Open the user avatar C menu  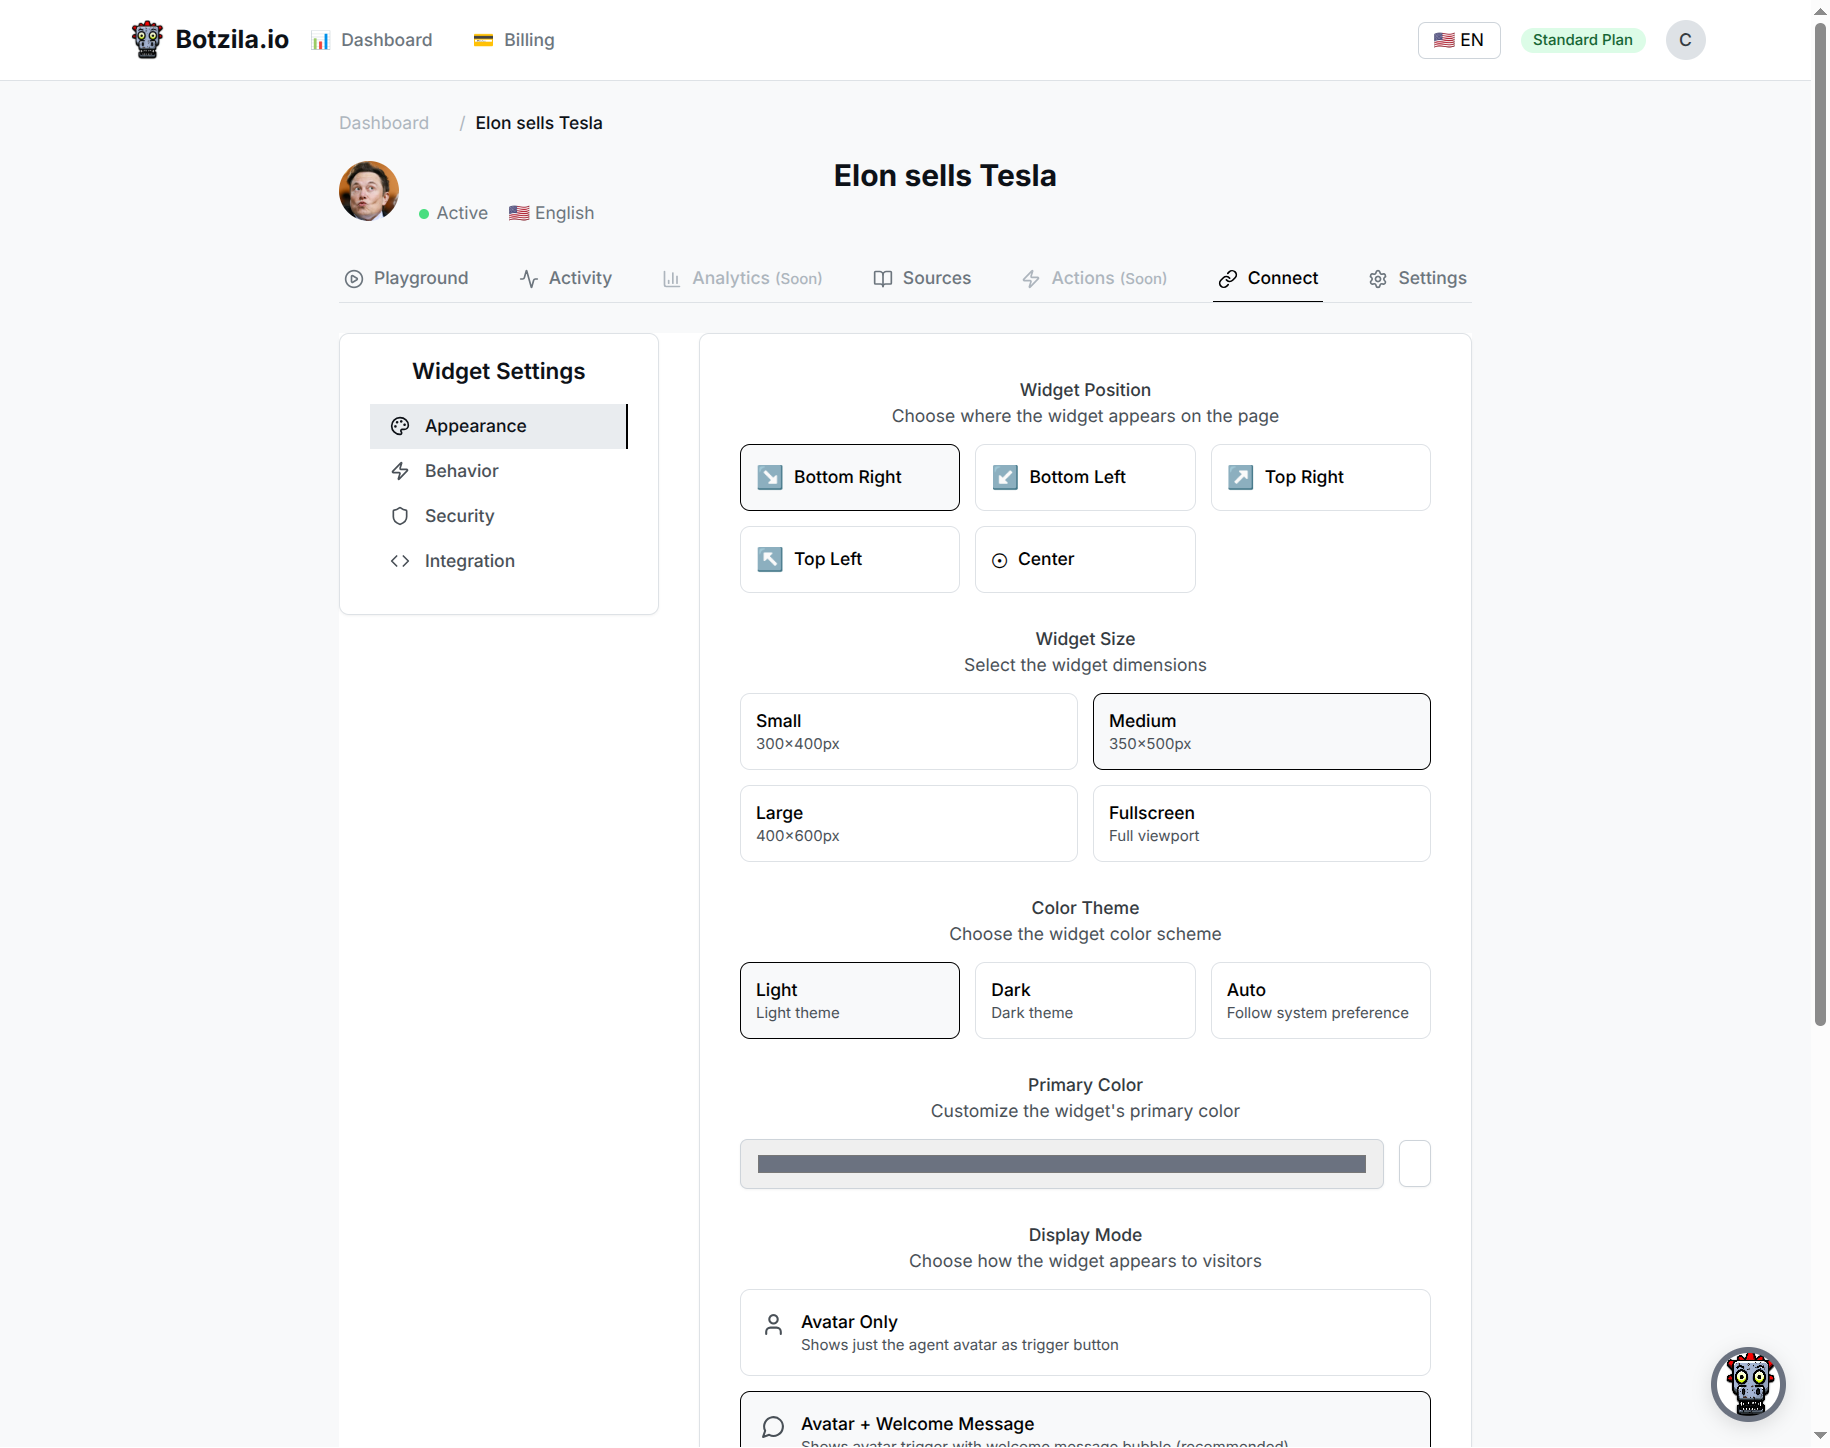point(1685,40)
